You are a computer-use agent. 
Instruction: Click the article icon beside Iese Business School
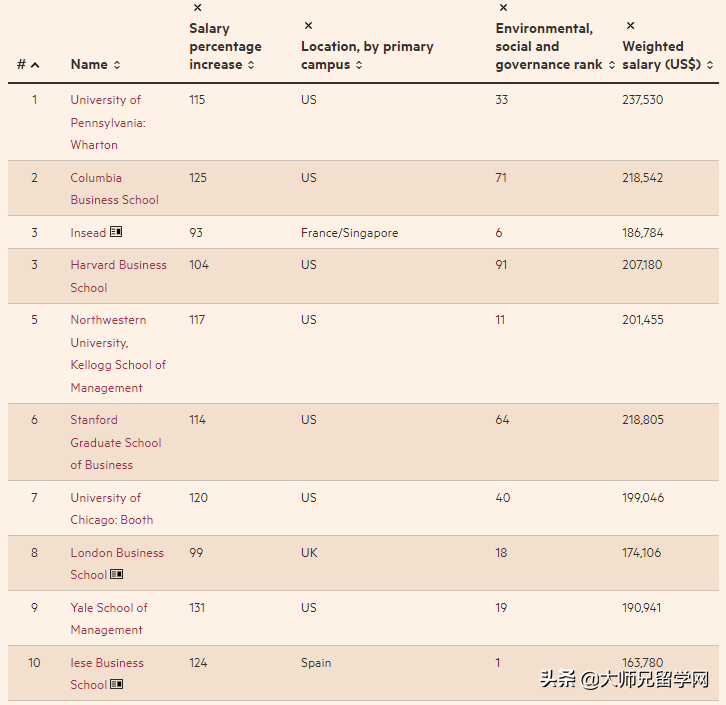pyautogui.click(x=117, y=685)
